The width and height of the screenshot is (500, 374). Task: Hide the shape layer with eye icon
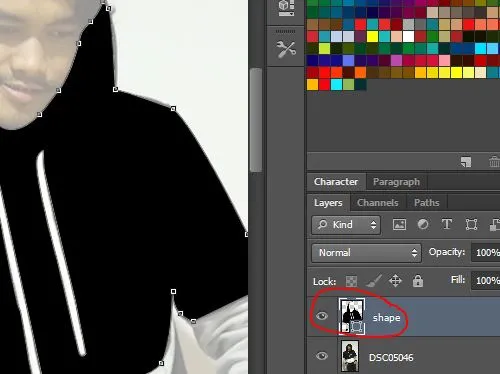click(x=322, y=316)
